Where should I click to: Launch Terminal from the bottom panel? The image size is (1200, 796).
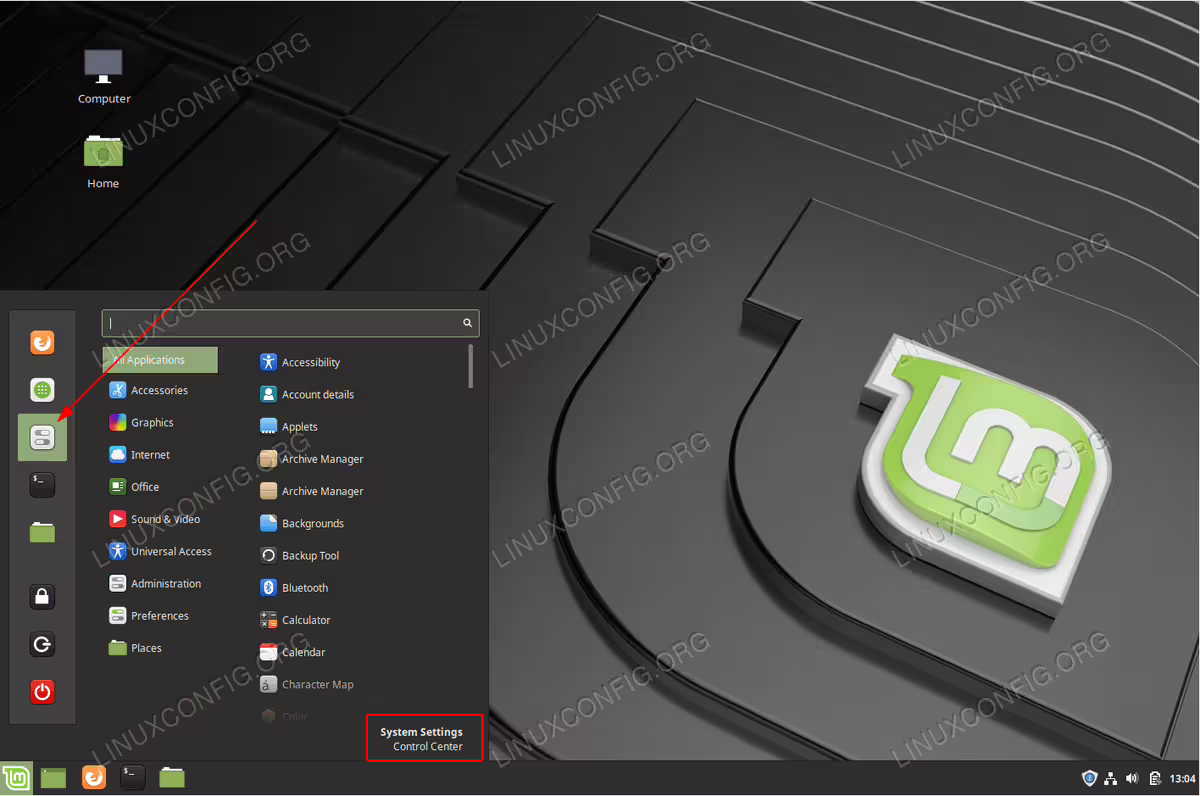tap(132, 778)
